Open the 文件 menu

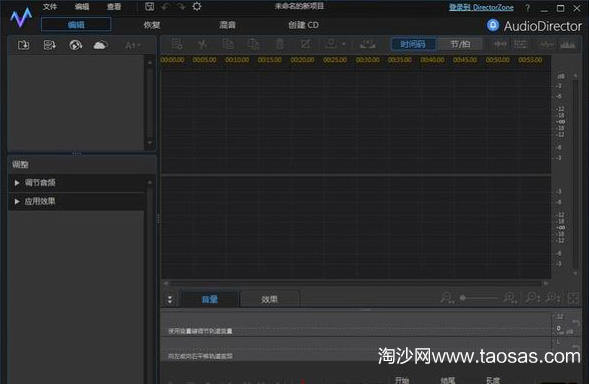pyautogui.click(x=50, y=7)
